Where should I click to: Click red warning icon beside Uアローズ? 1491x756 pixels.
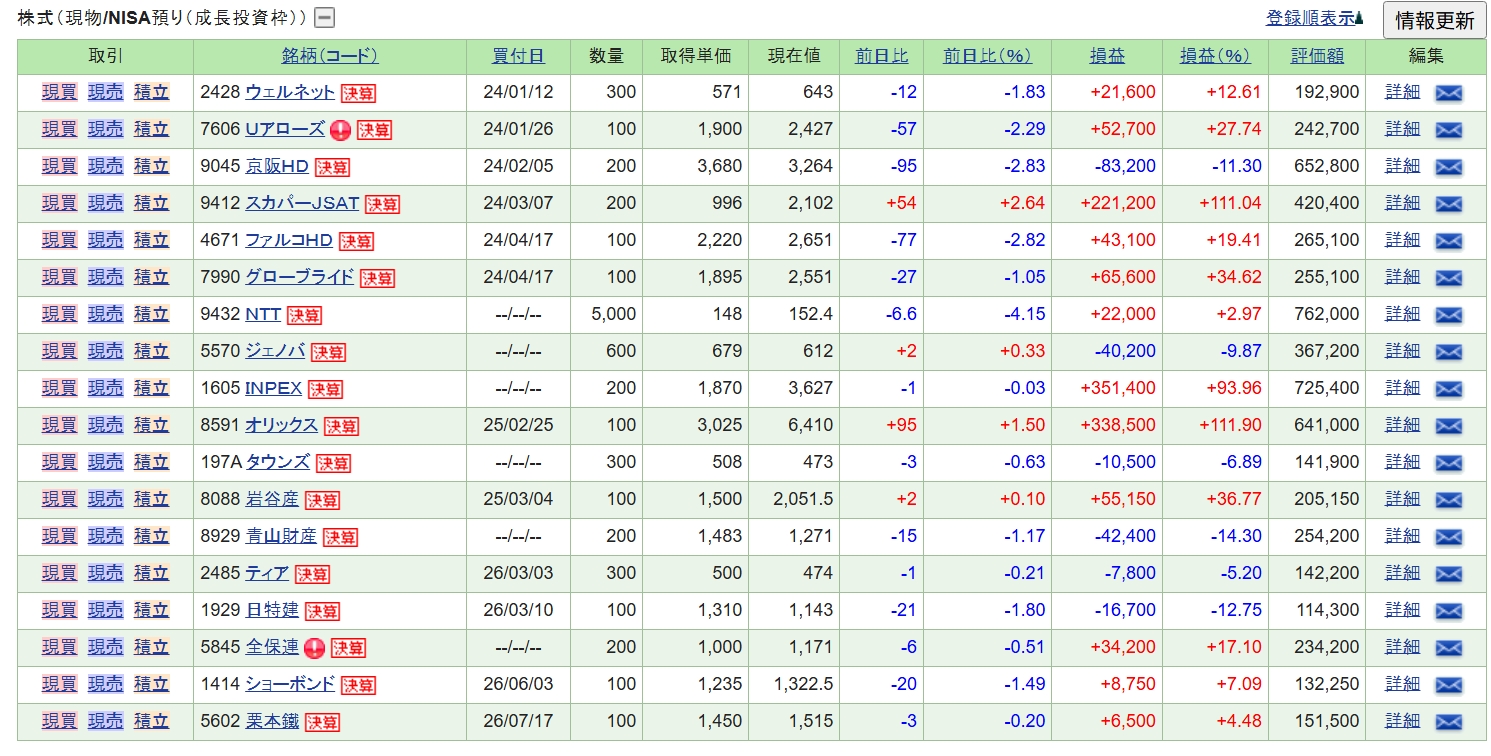[x=340, y=130]
